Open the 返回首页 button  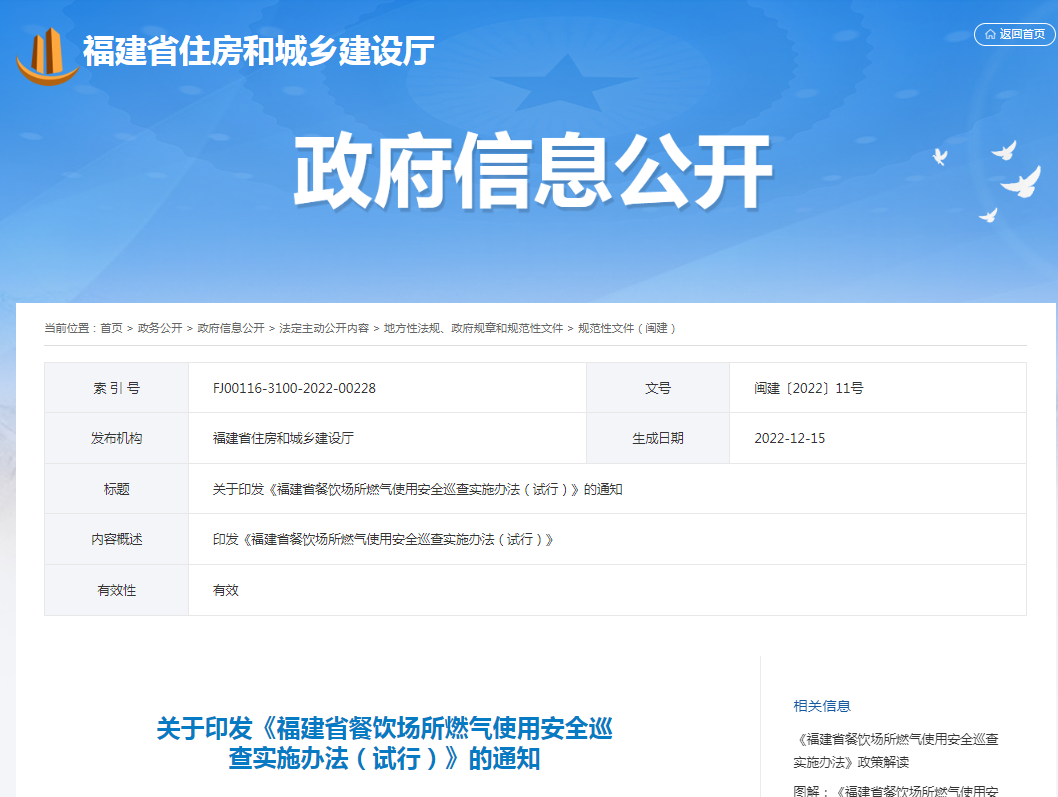coord(1015,32)
